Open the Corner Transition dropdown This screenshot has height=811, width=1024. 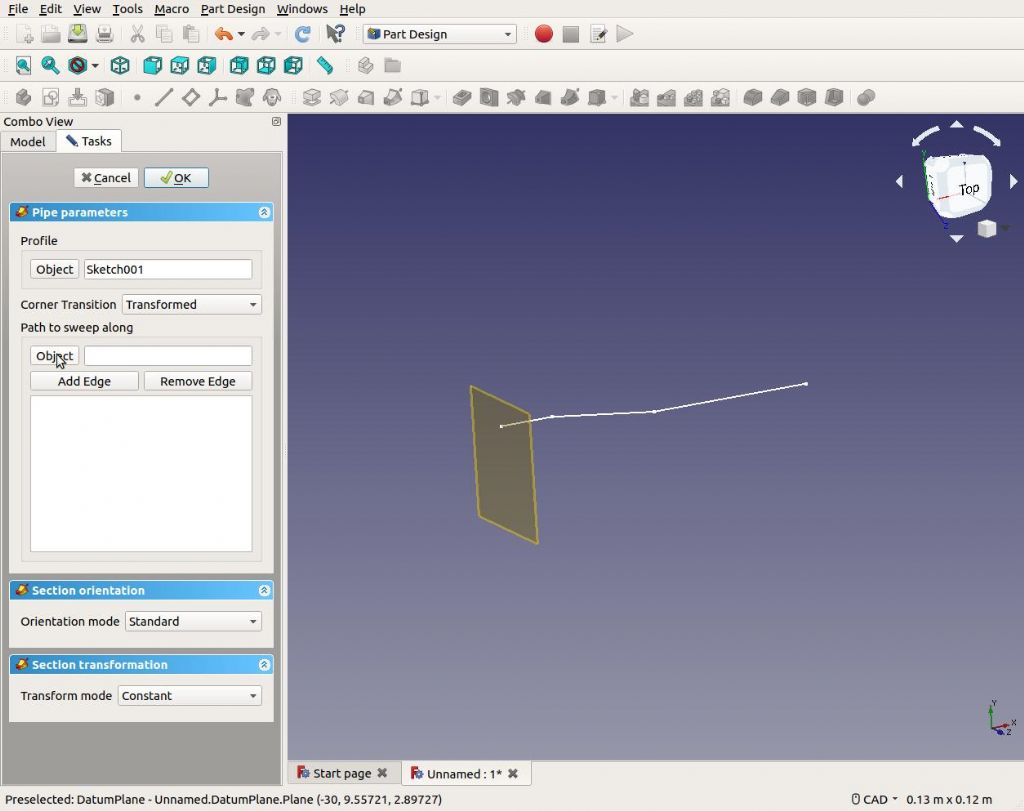pos(191,305)
